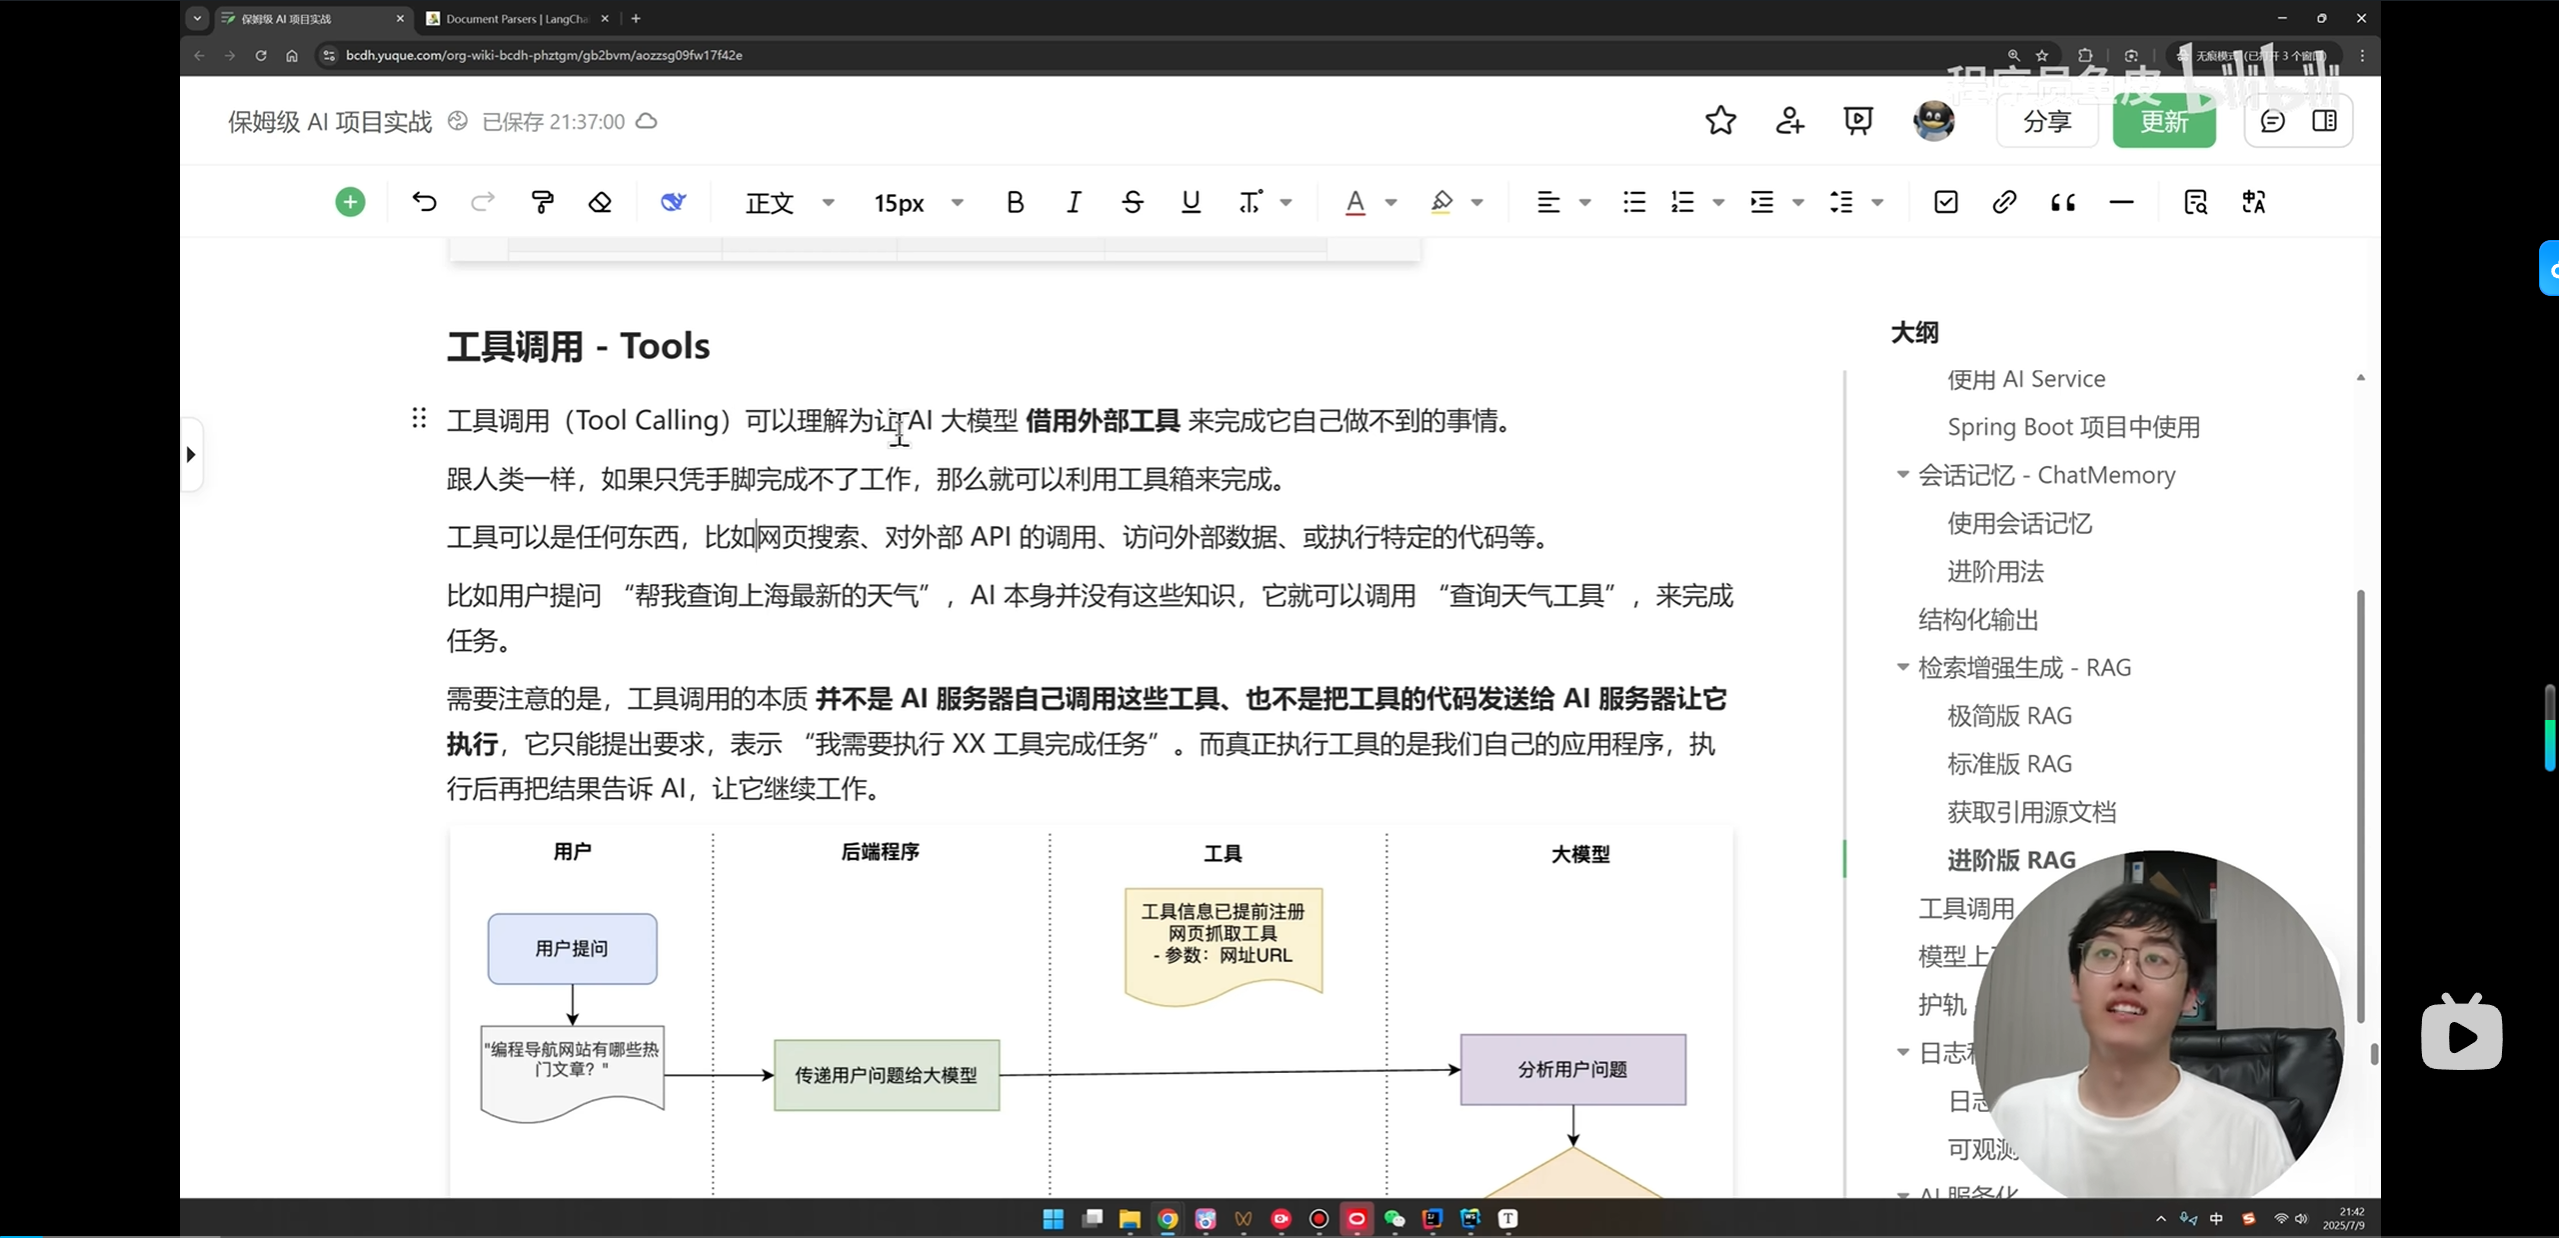Open find and replace tool
Image resolution: width=2559 pixels, height=1238 pixels.
pyautogui.click(x=2195, y=202)
